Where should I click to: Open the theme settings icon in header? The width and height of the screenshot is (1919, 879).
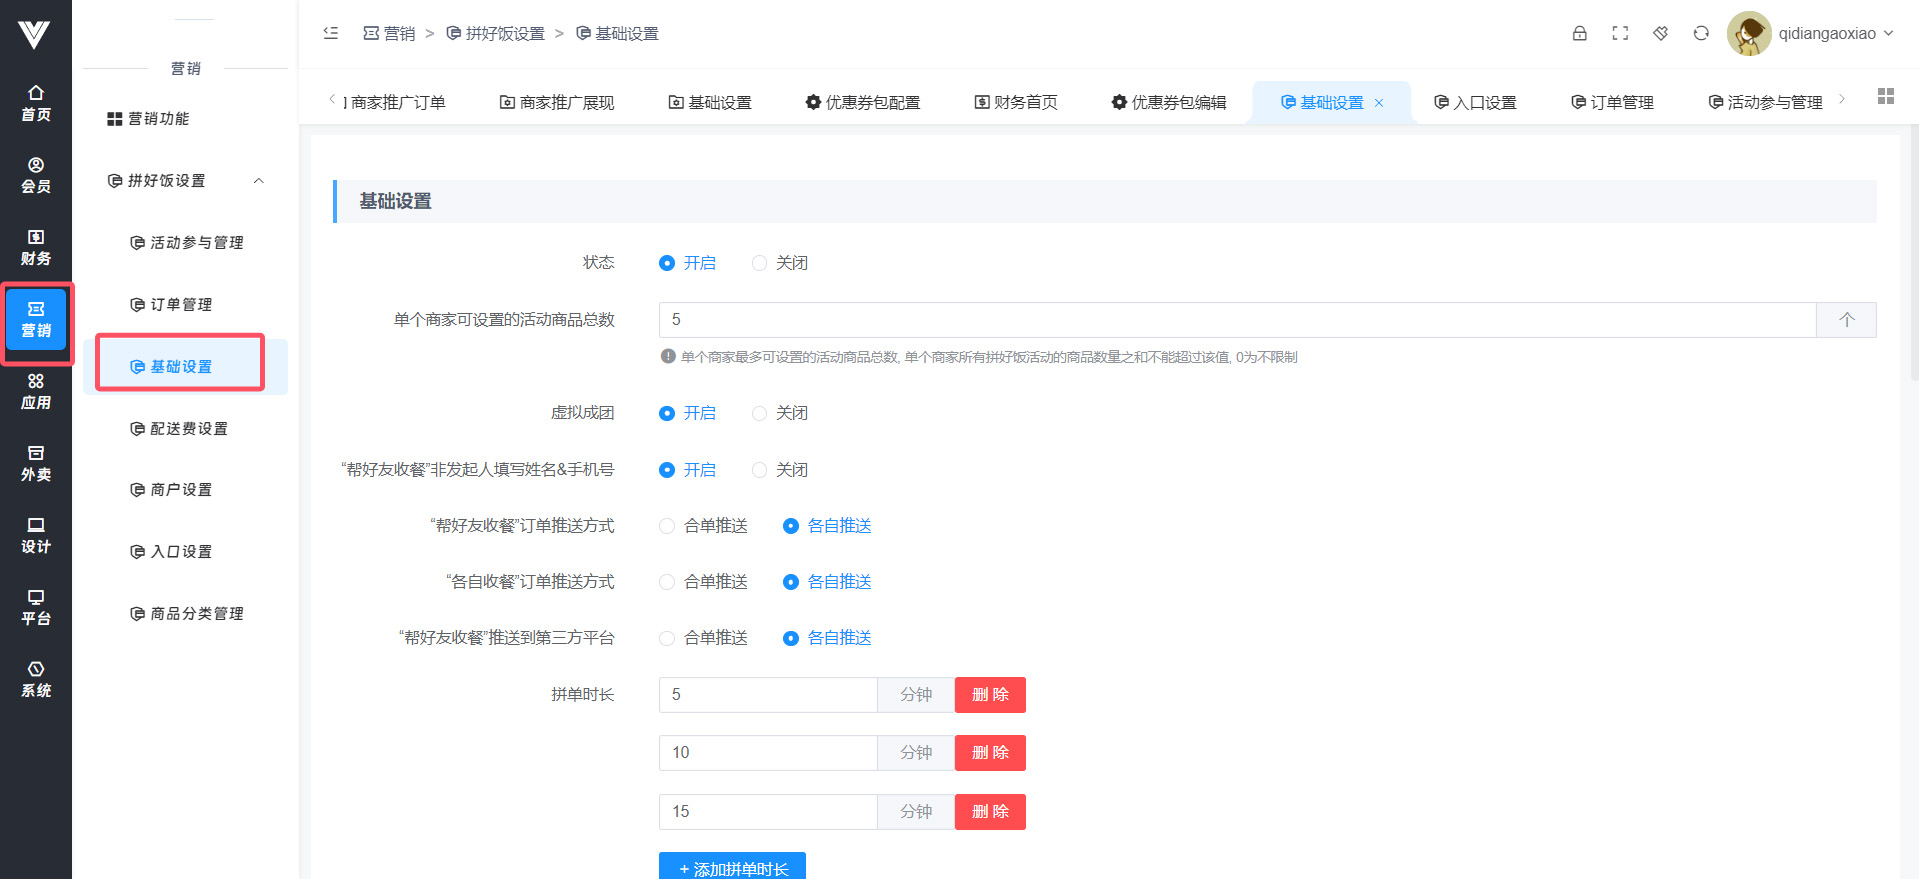(1660, 33)
